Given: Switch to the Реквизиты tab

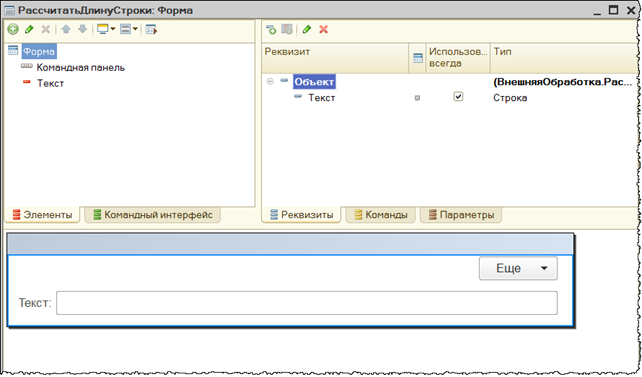Looking at the screenshot, I should point(301,214).
